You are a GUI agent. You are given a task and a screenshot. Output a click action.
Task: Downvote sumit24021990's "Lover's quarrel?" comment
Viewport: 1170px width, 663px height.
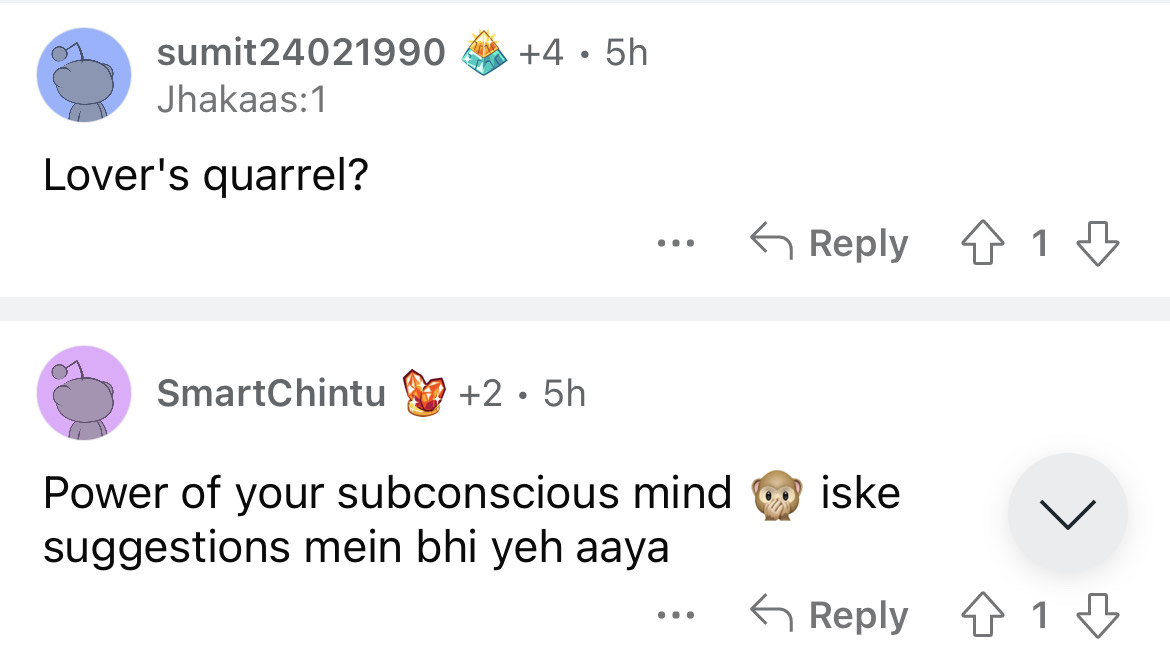click(1097, 243)
